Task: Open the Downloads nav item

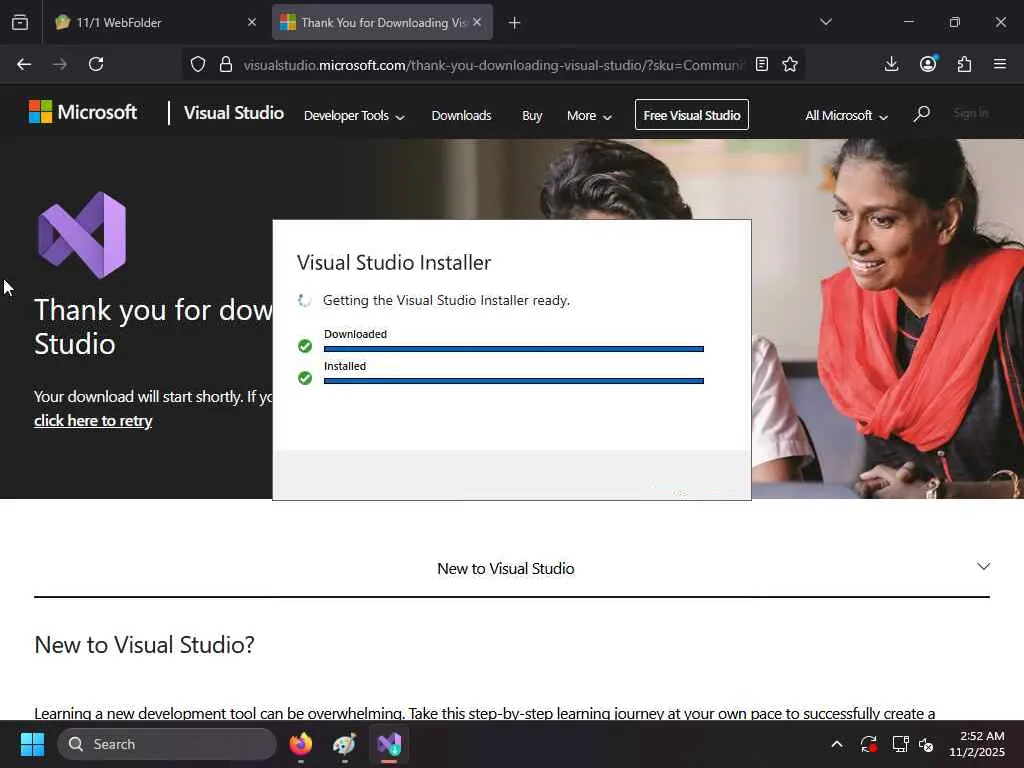Action: coord(461,116)
